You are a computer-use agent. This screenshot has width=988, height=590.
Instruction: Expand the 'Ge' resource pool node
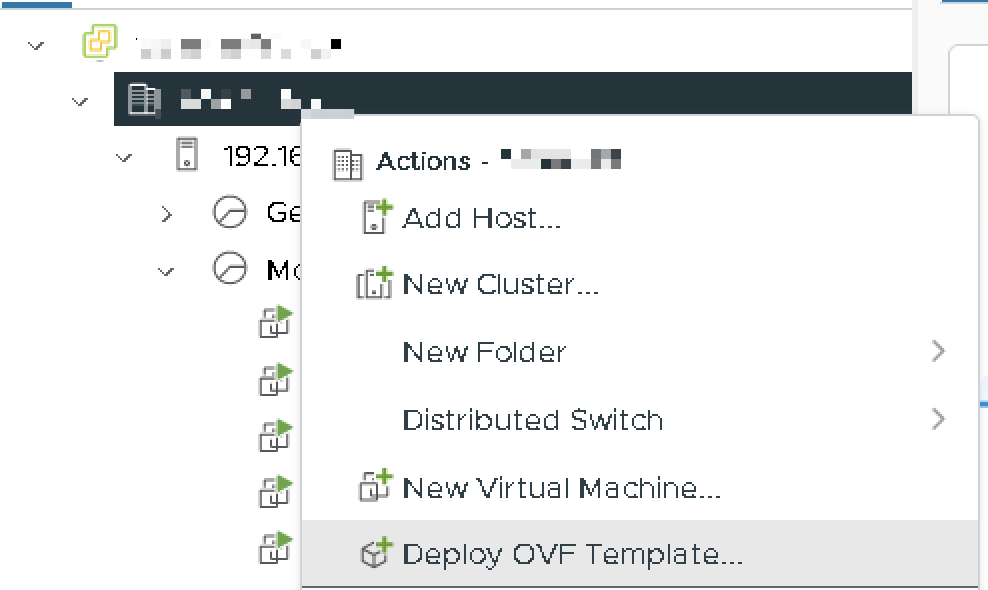click(x=167, y=213)
